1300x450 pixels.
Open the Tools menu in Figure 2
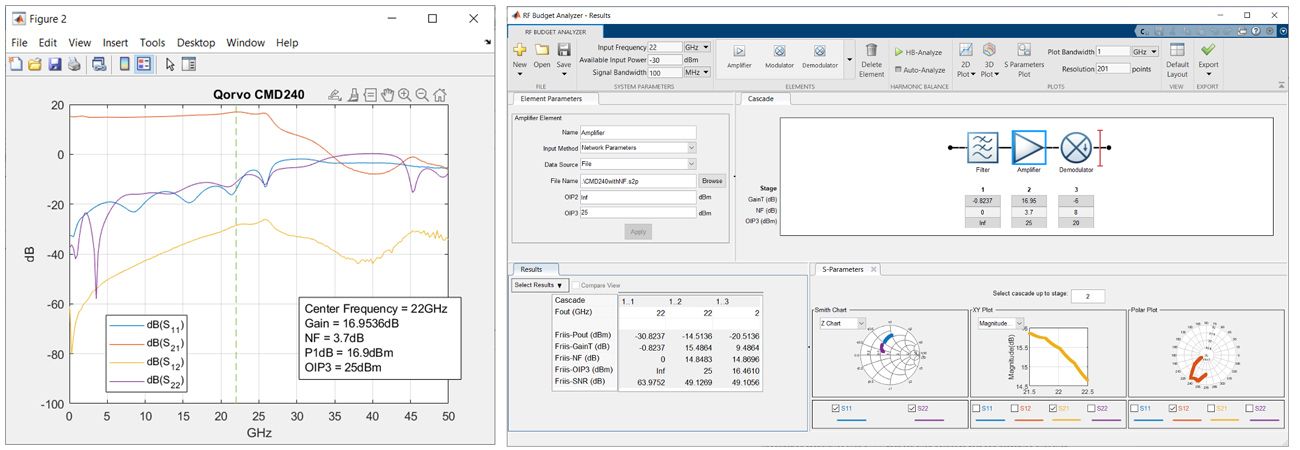(x=152, y=43)
